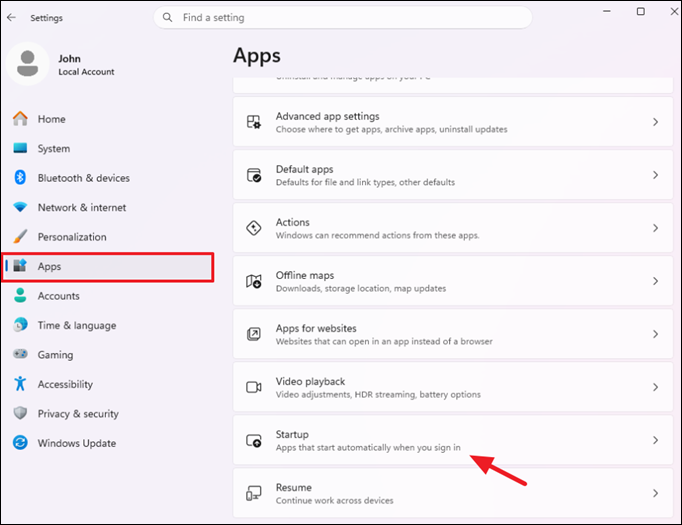Select Network & internet

click(x=108, y=207)
